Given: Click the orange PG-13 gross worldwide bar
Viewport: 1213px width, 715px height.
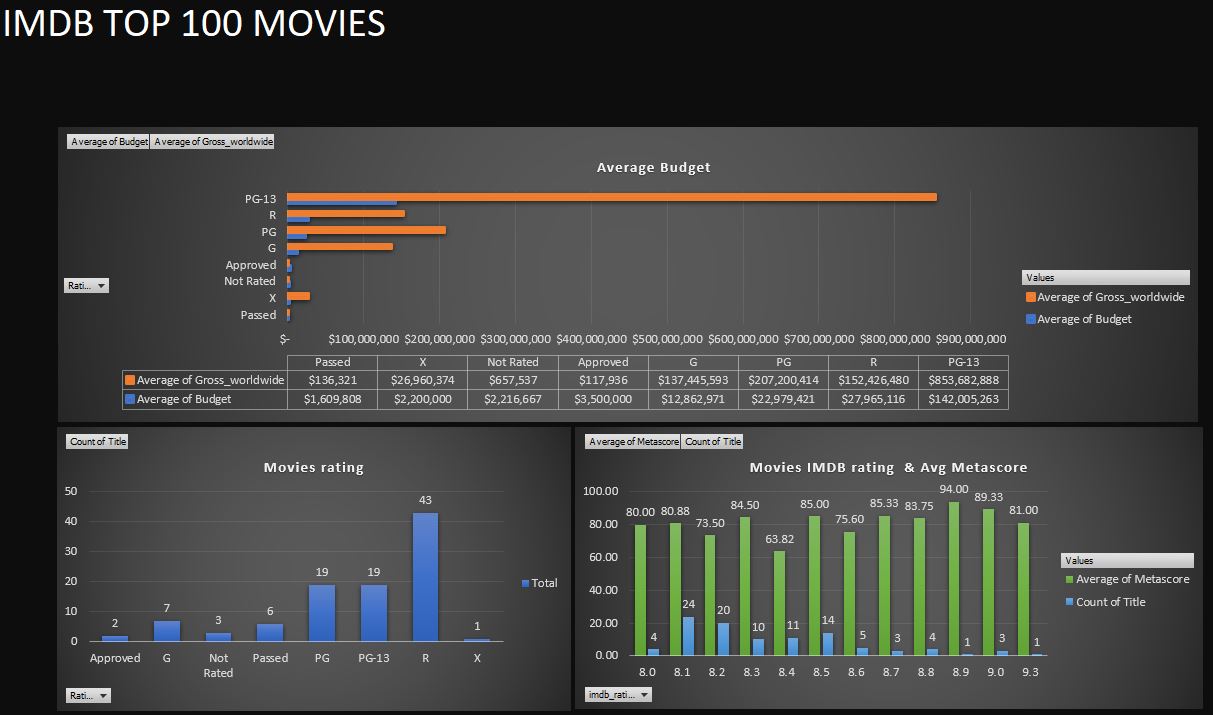Looking at the screenshot, I should (612, 197).
